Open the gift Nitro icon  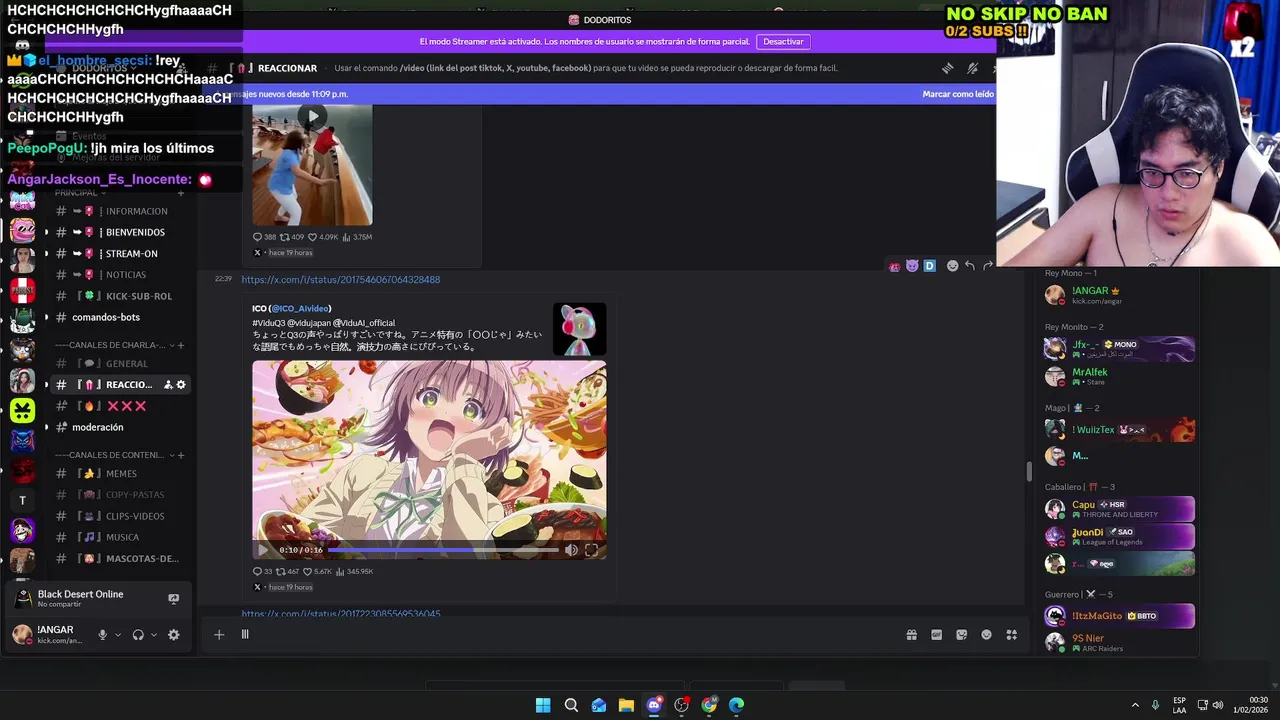[x=912, y=634]
